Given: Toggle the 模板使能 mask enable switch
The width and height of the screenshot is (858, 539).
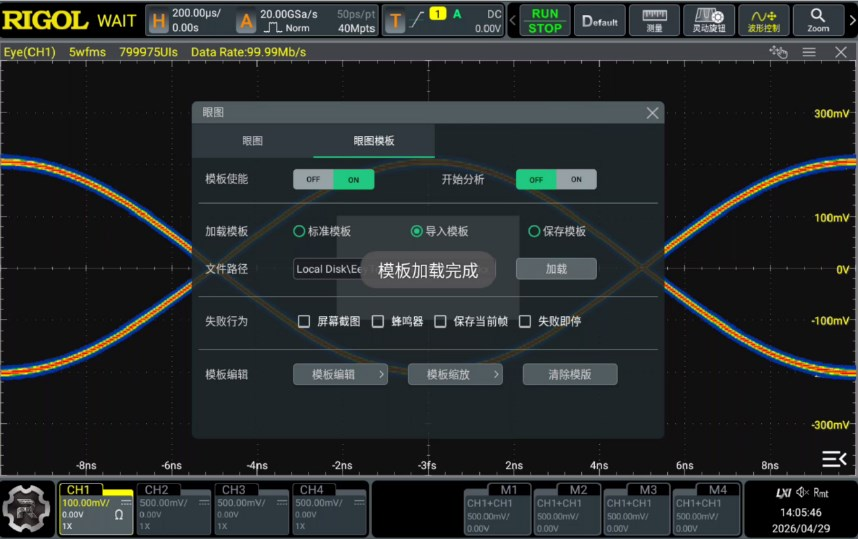Looking at the screenshot, I should pos(333,179).
